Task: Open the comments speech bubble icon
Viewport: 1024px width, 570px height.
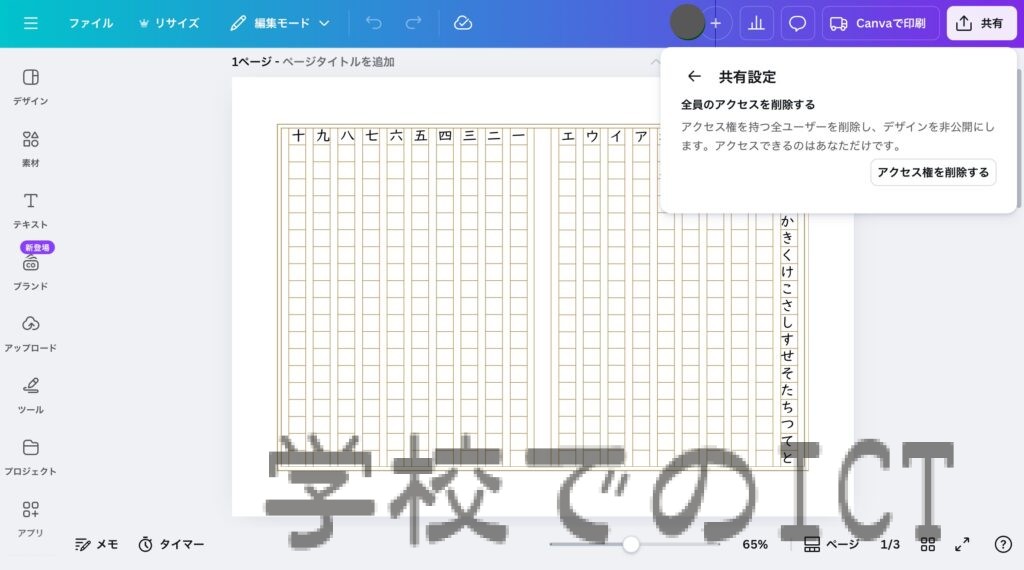Action: [x=797, y=23]
